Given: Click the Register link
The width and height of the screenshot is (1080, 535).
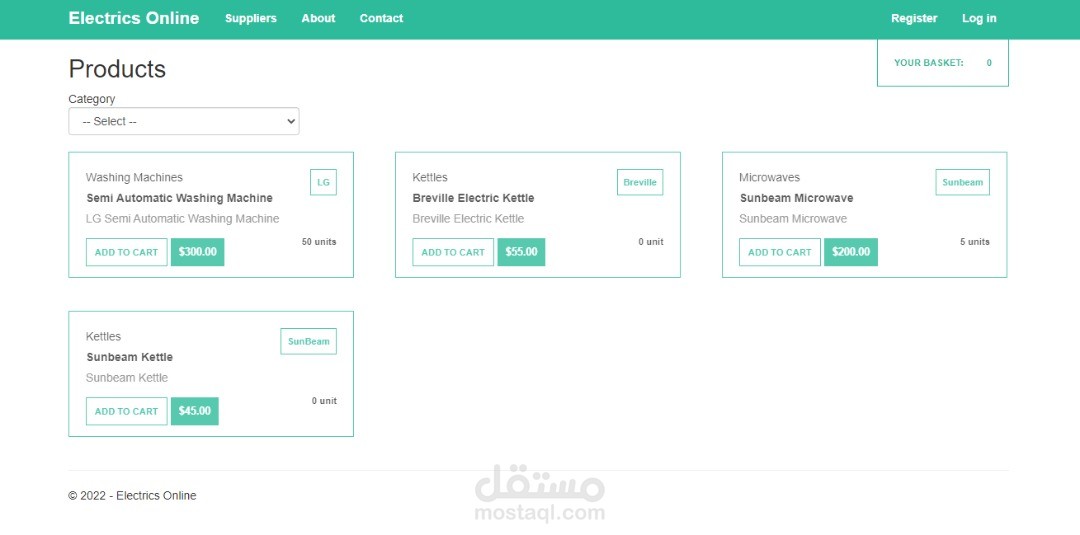Looking at the screenshot, I should pyautogui.click(x=914, y=19).
